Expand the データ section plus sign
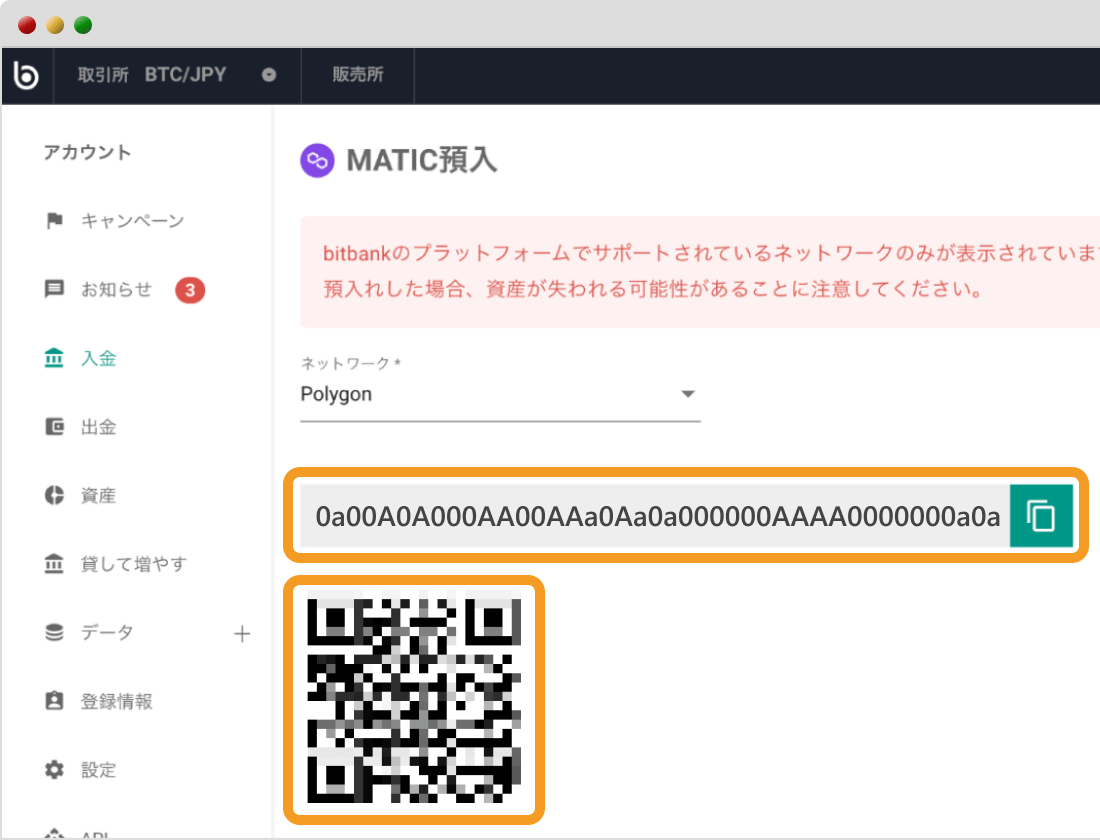The width and height of the screenshot is (1100, 840). pos(242,634)
